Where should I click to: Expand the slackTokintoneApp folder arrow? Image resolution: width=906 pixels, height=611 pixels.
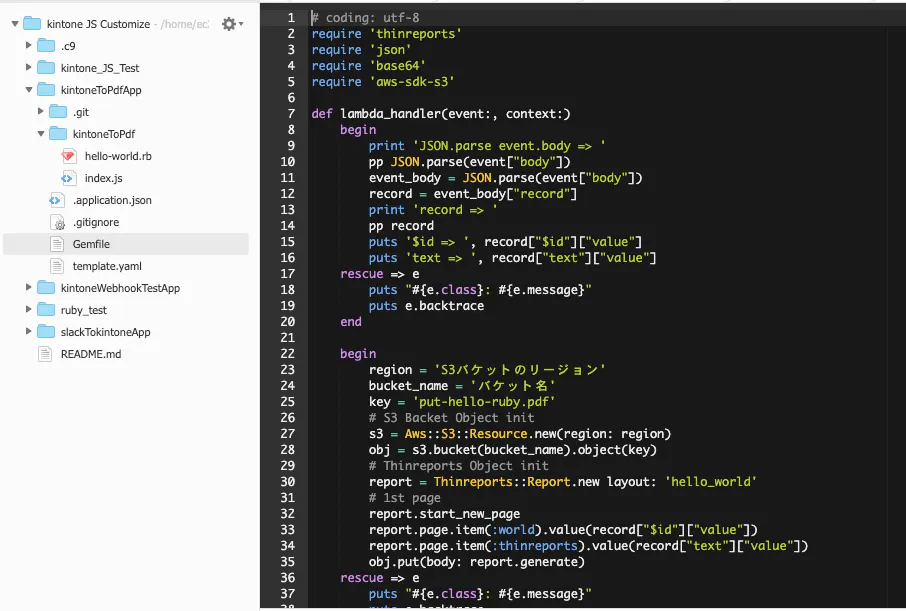tap(28, 331)
